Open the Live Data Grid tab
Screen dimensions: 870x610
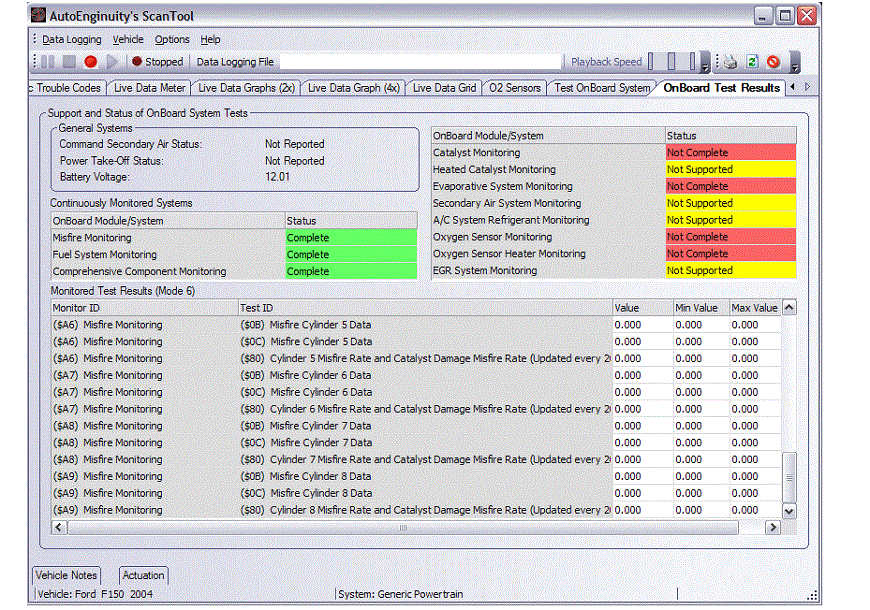click(444, 88)
